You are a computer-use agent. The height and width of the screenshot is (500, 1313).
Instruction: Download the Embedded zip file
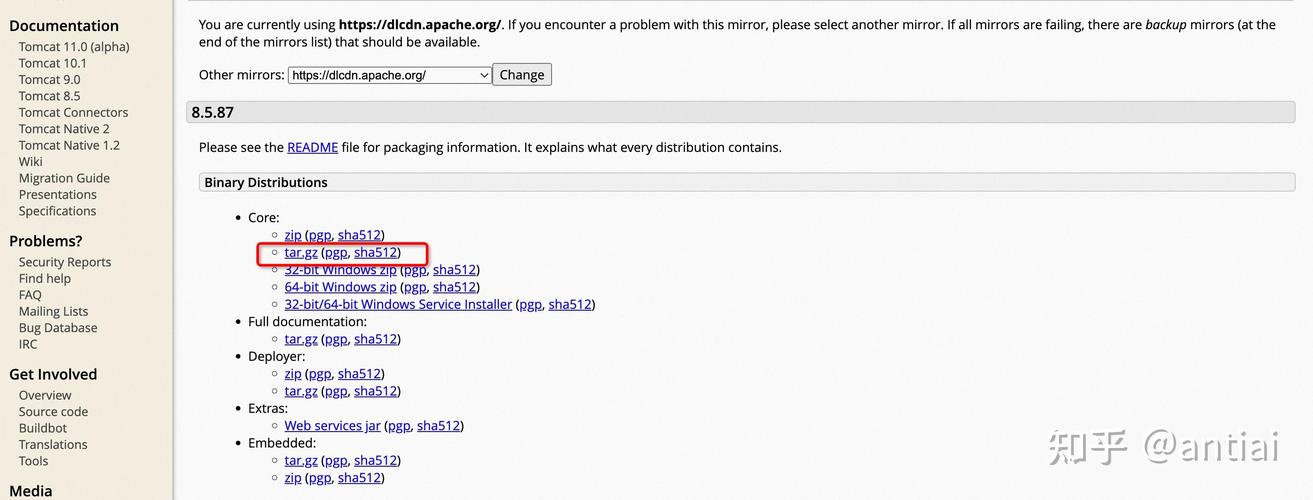pyautogui.click(x=292, y=478)
